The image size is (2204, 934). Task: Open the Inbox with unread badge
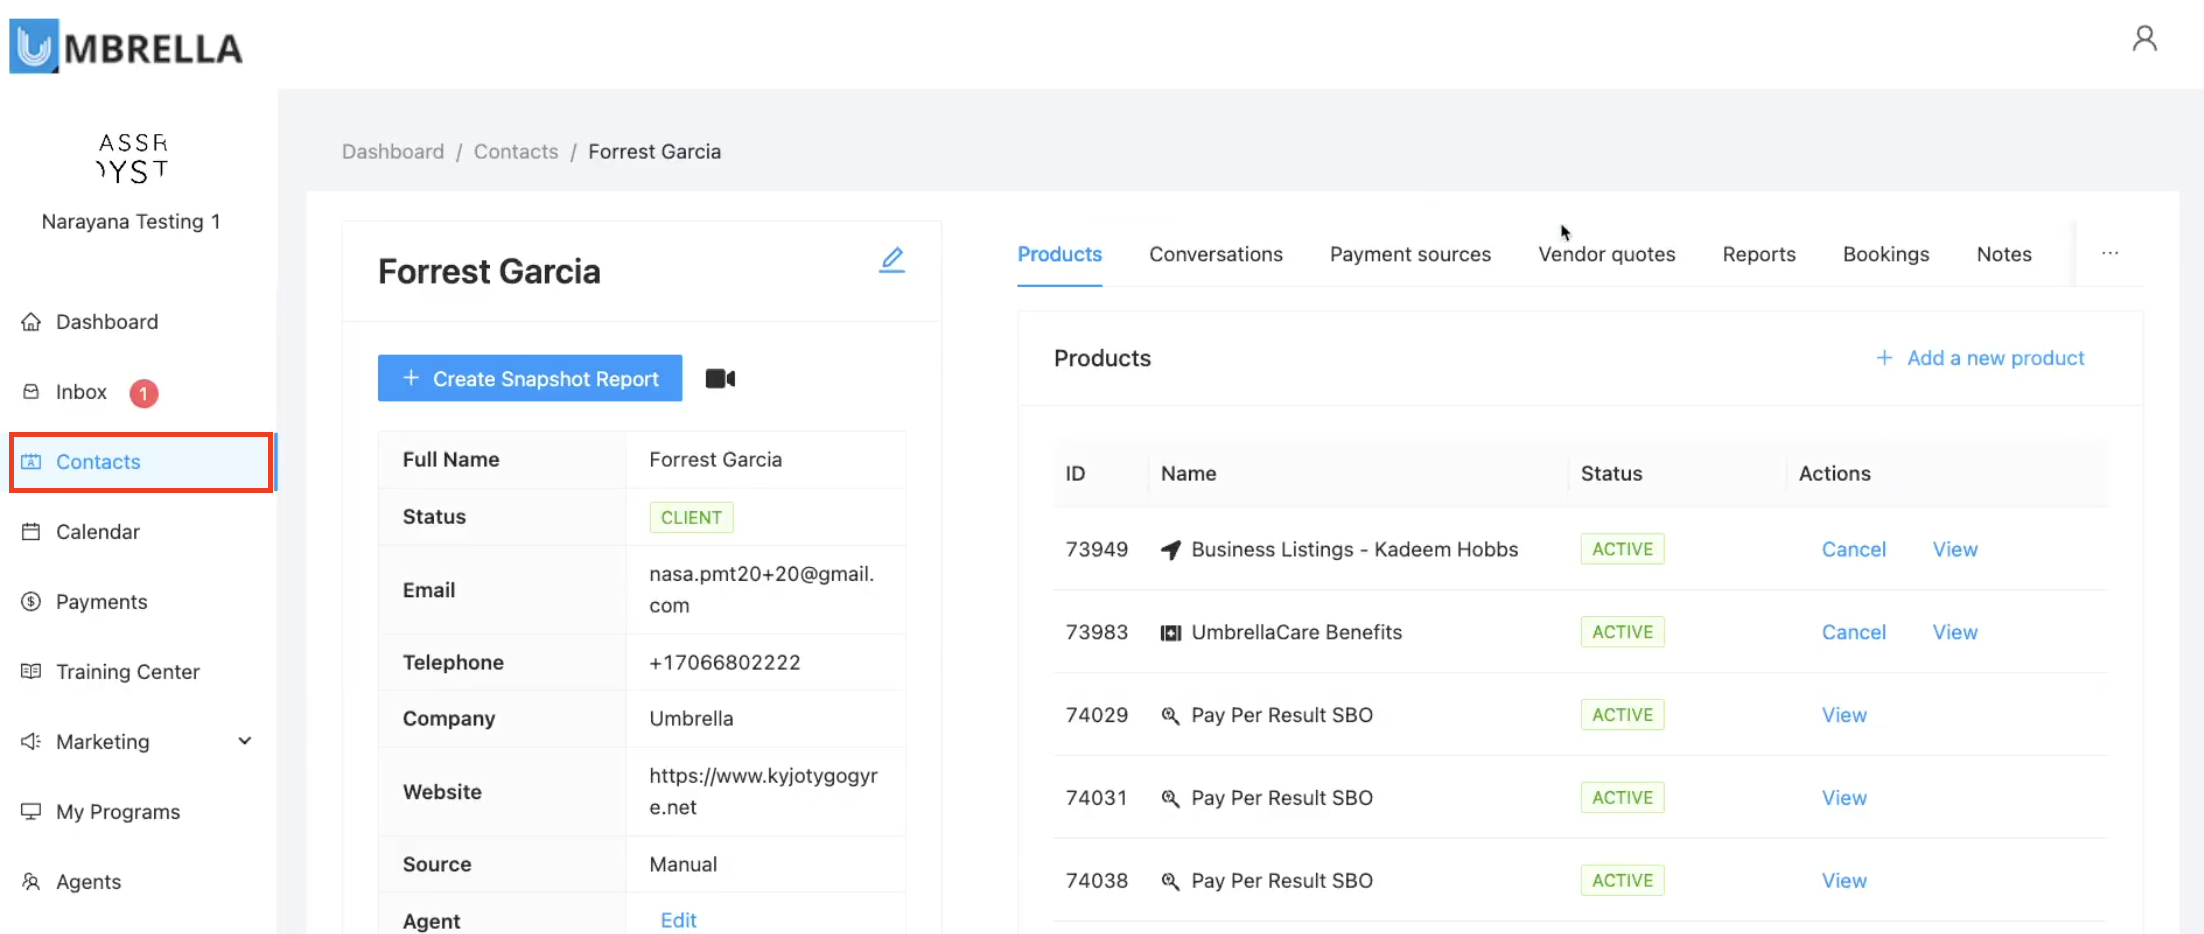tap(82, 392)
